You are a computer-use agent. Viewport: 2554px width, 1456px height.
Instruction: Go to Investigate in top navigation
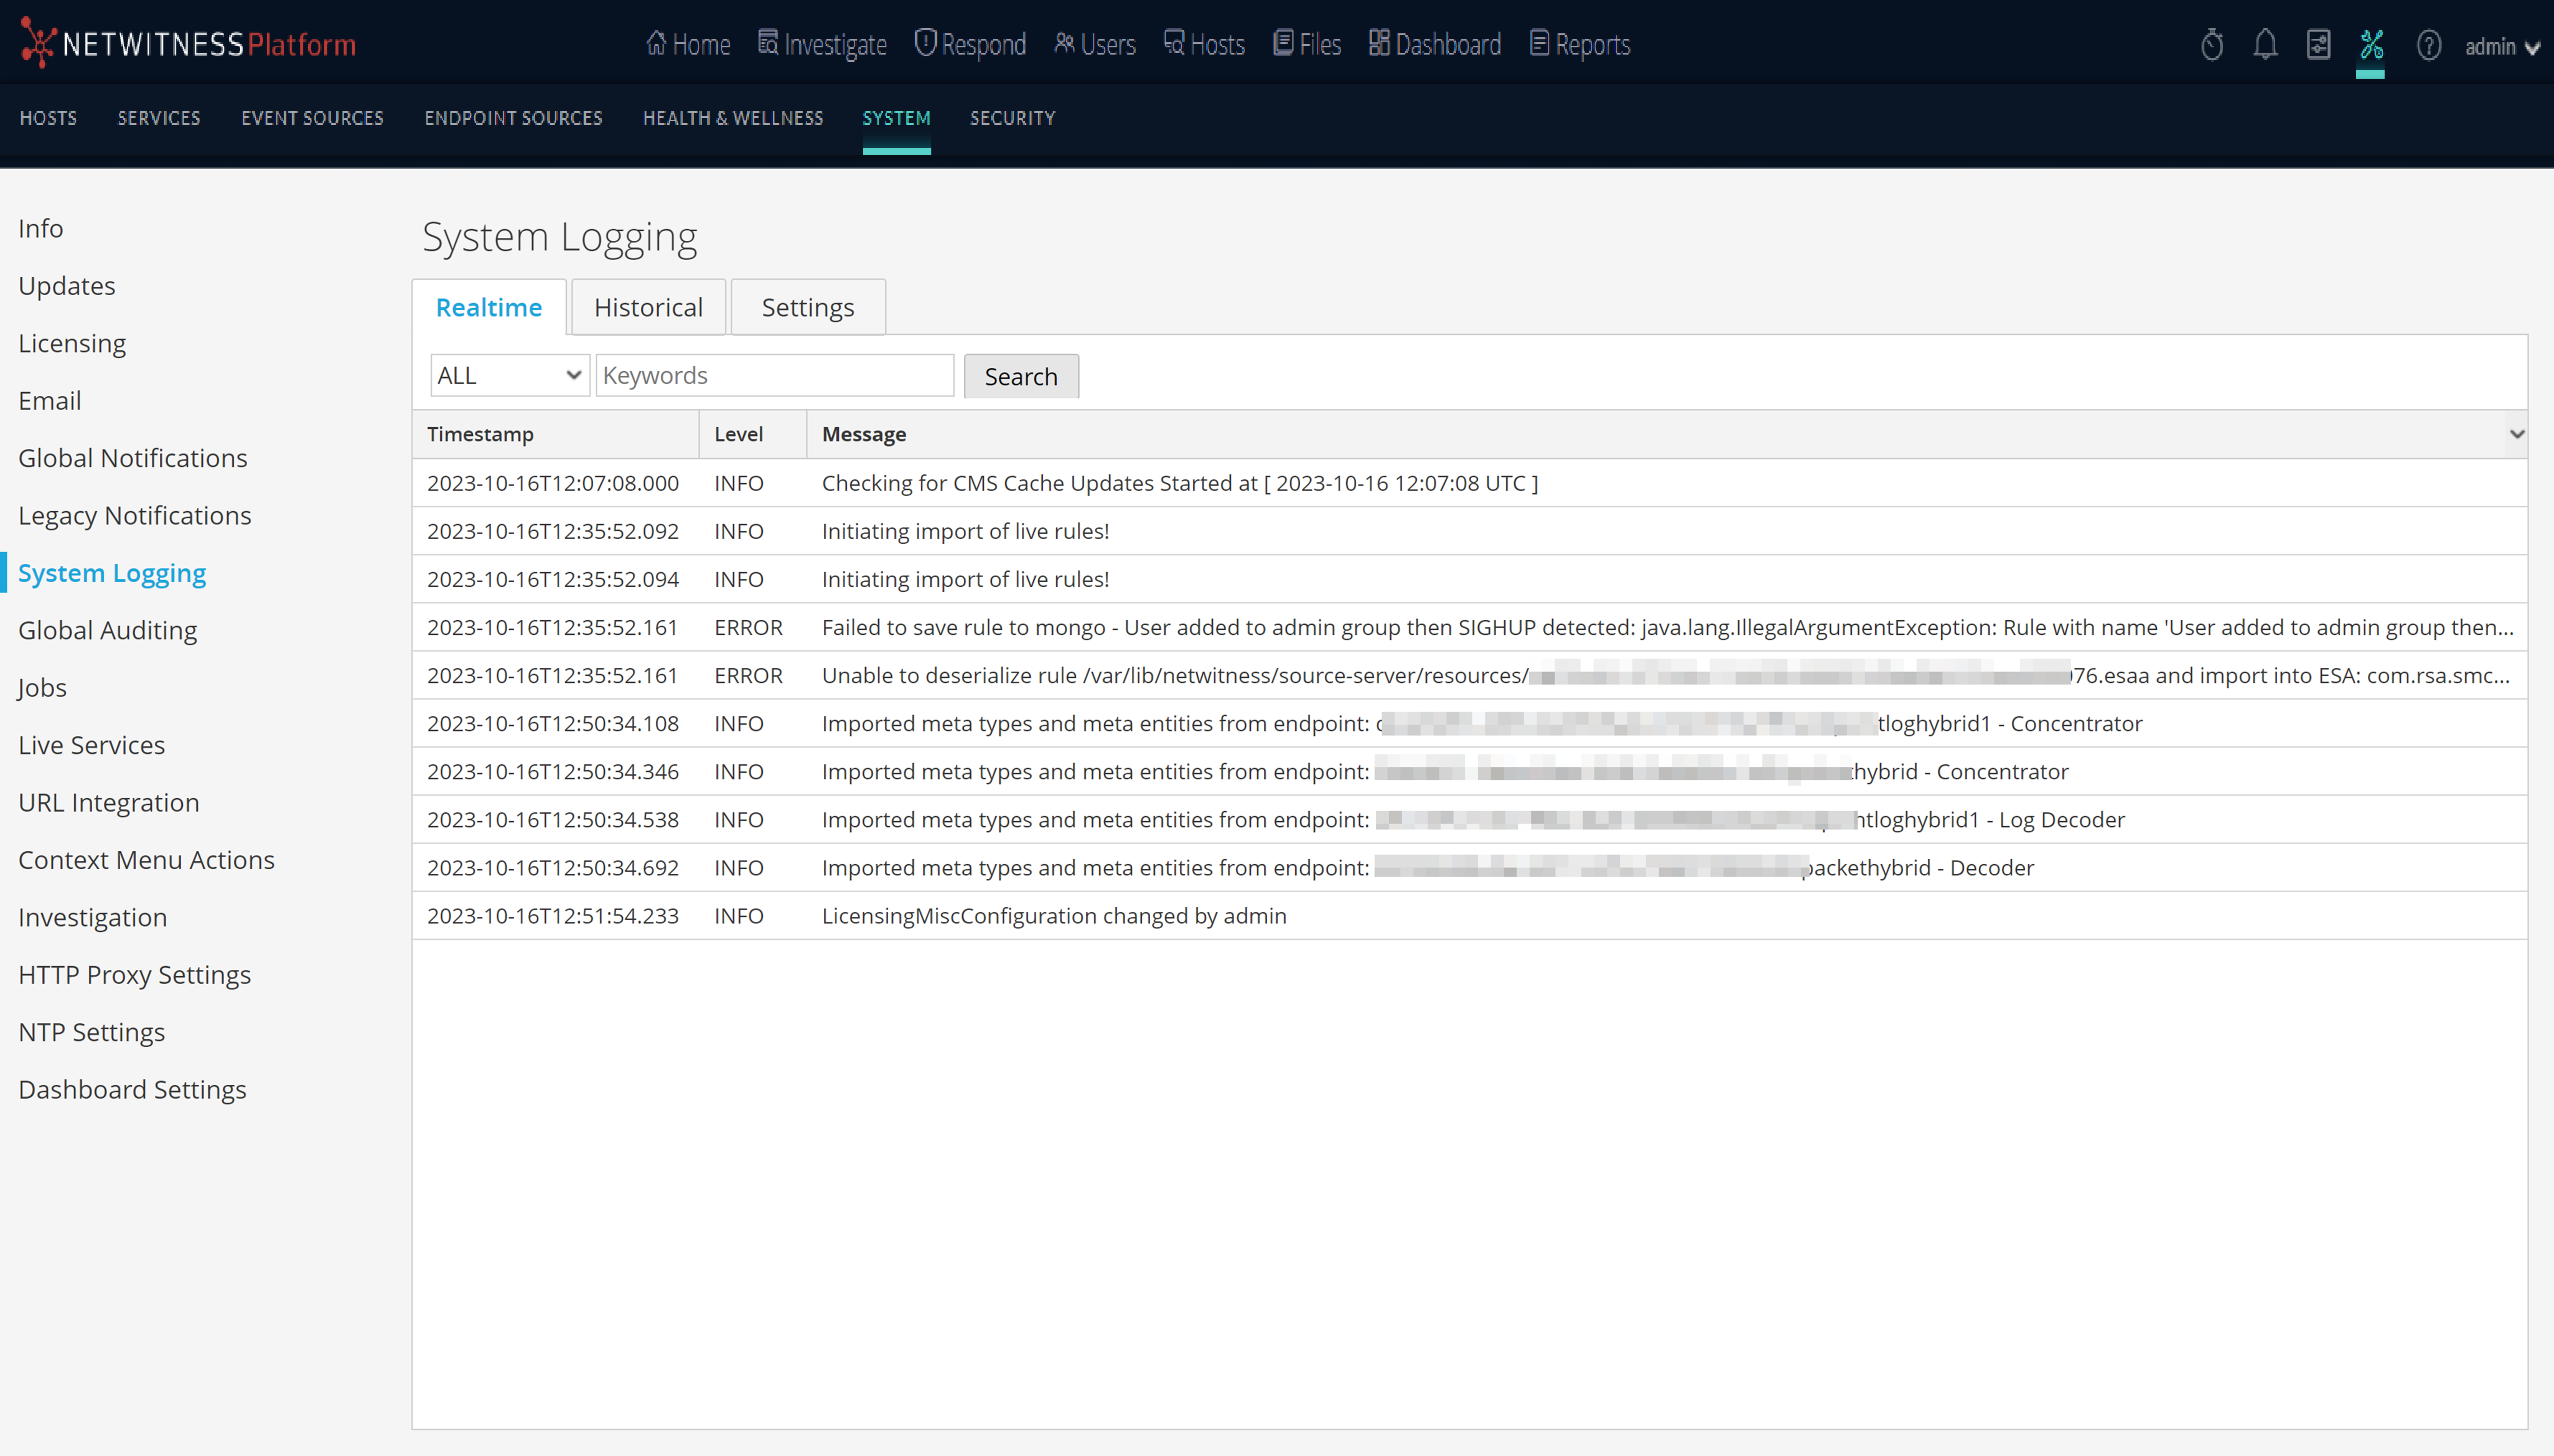(822, 44)
